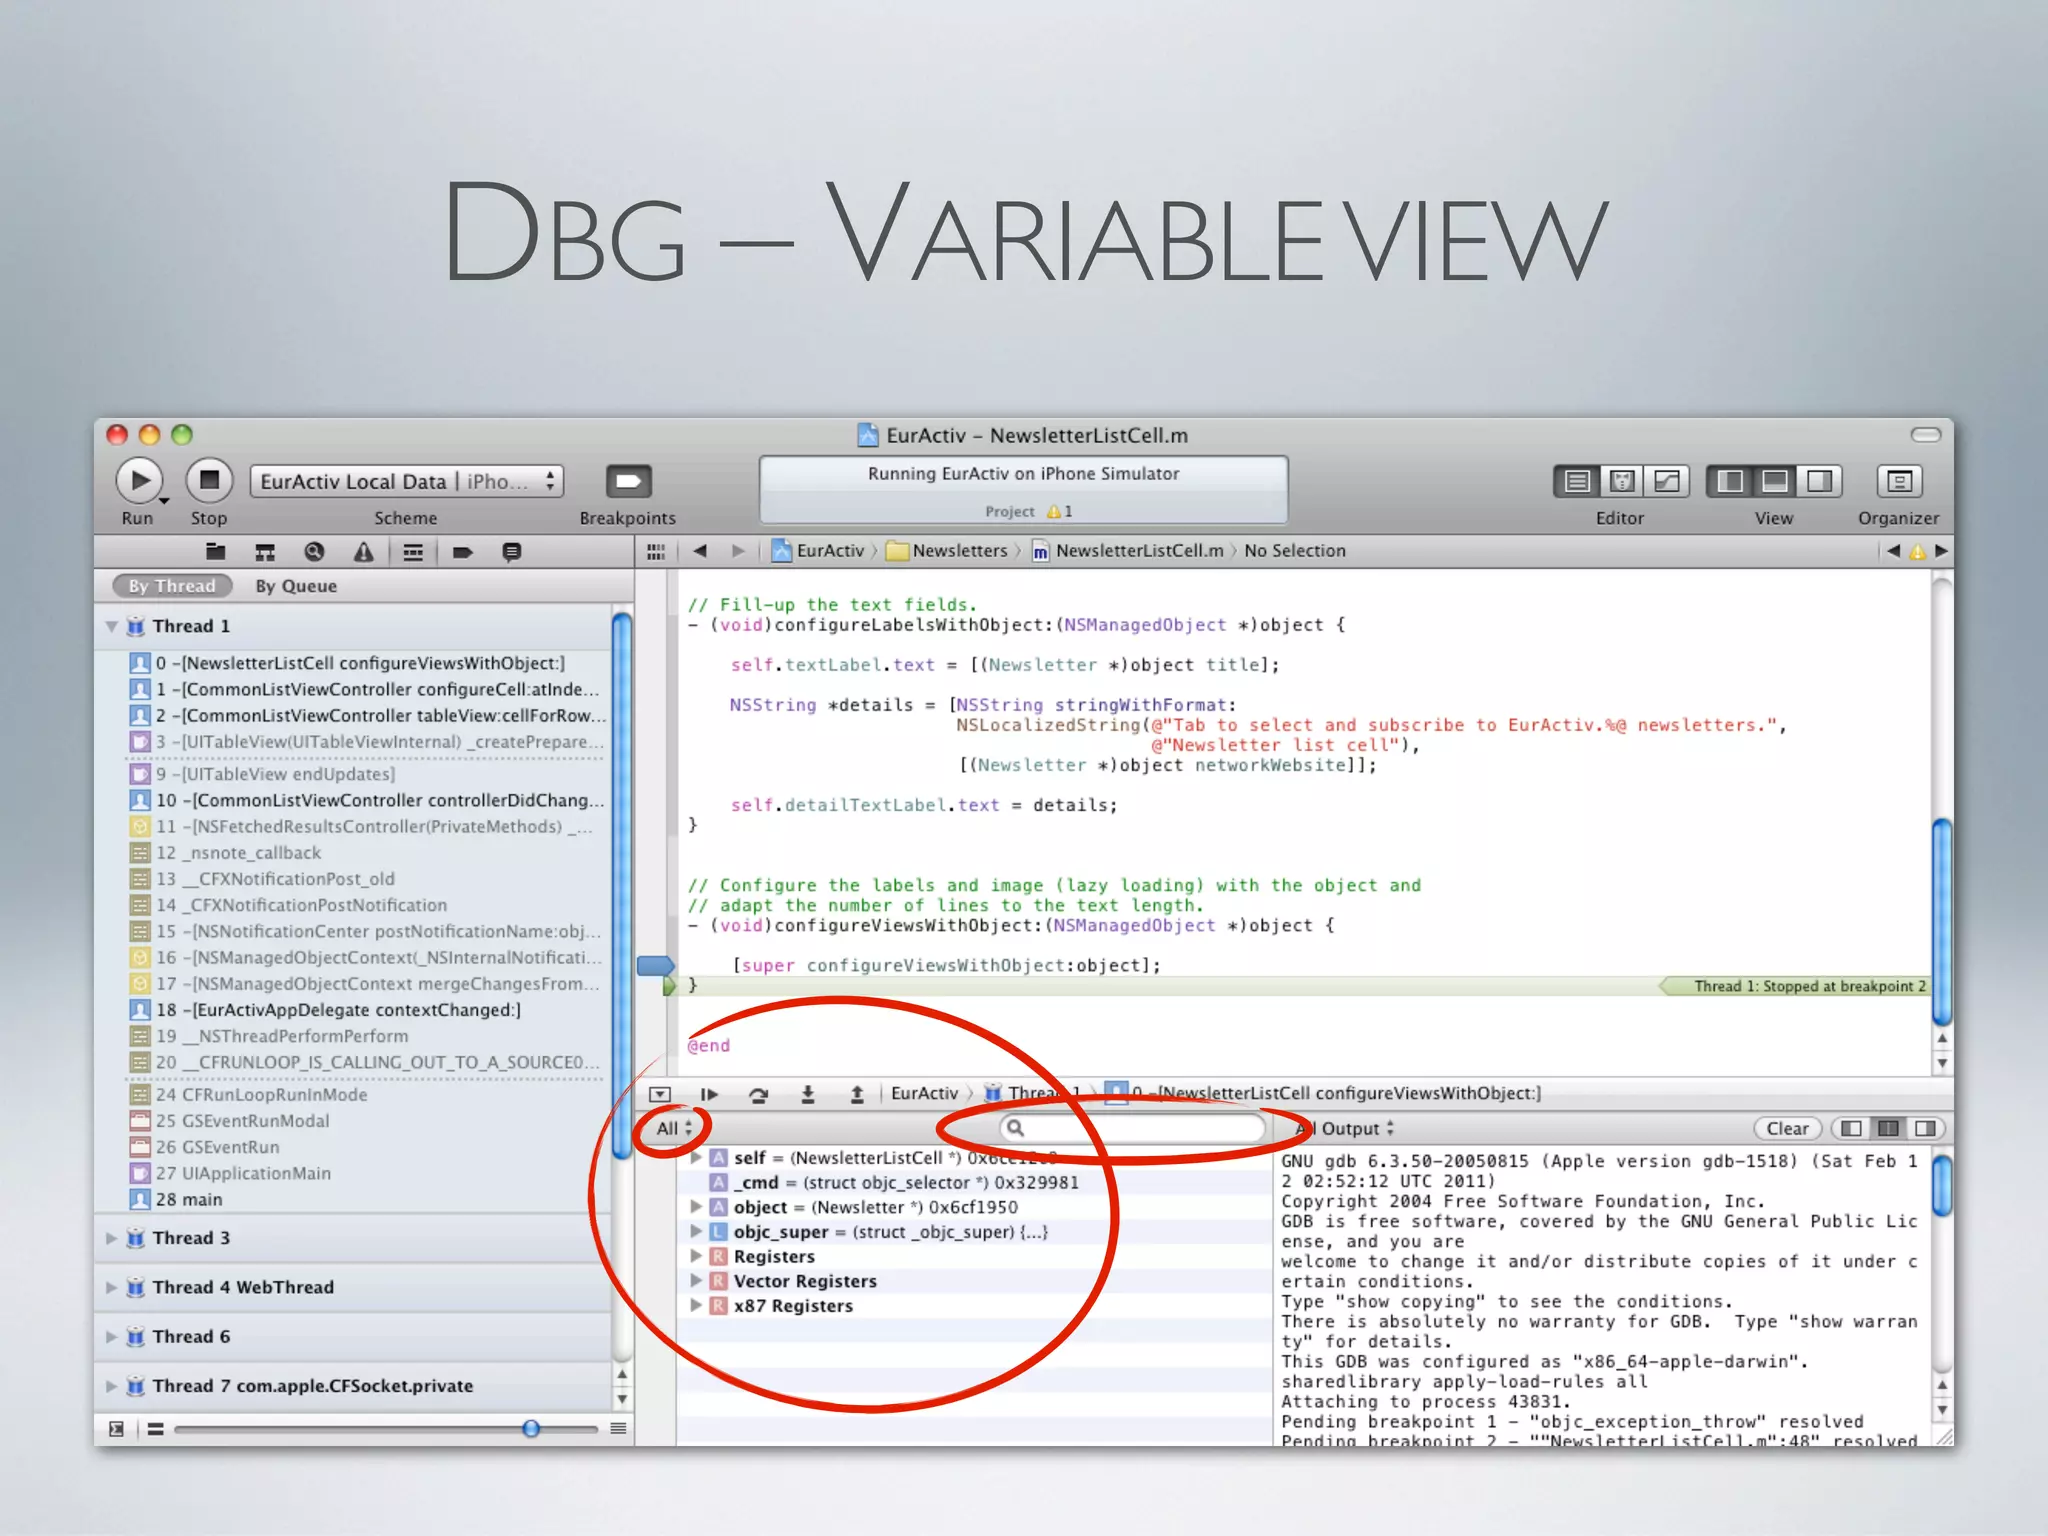
Task: Open the Organizer window
Action: tap(1898, 482)
